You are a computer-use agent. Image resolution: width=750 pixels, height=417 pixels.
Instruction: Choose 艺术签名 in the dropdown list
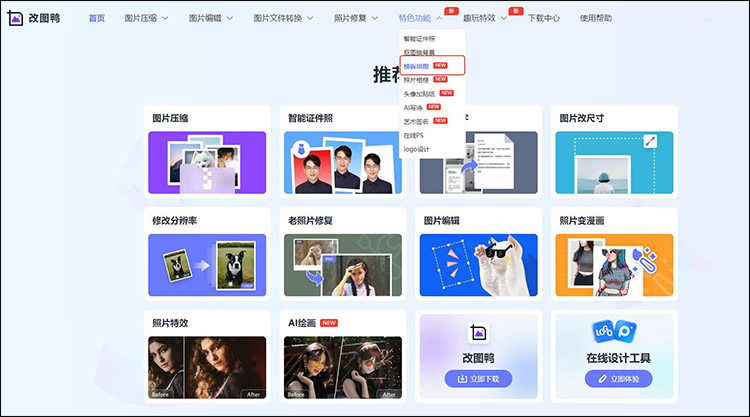click(x=416, y=121)
